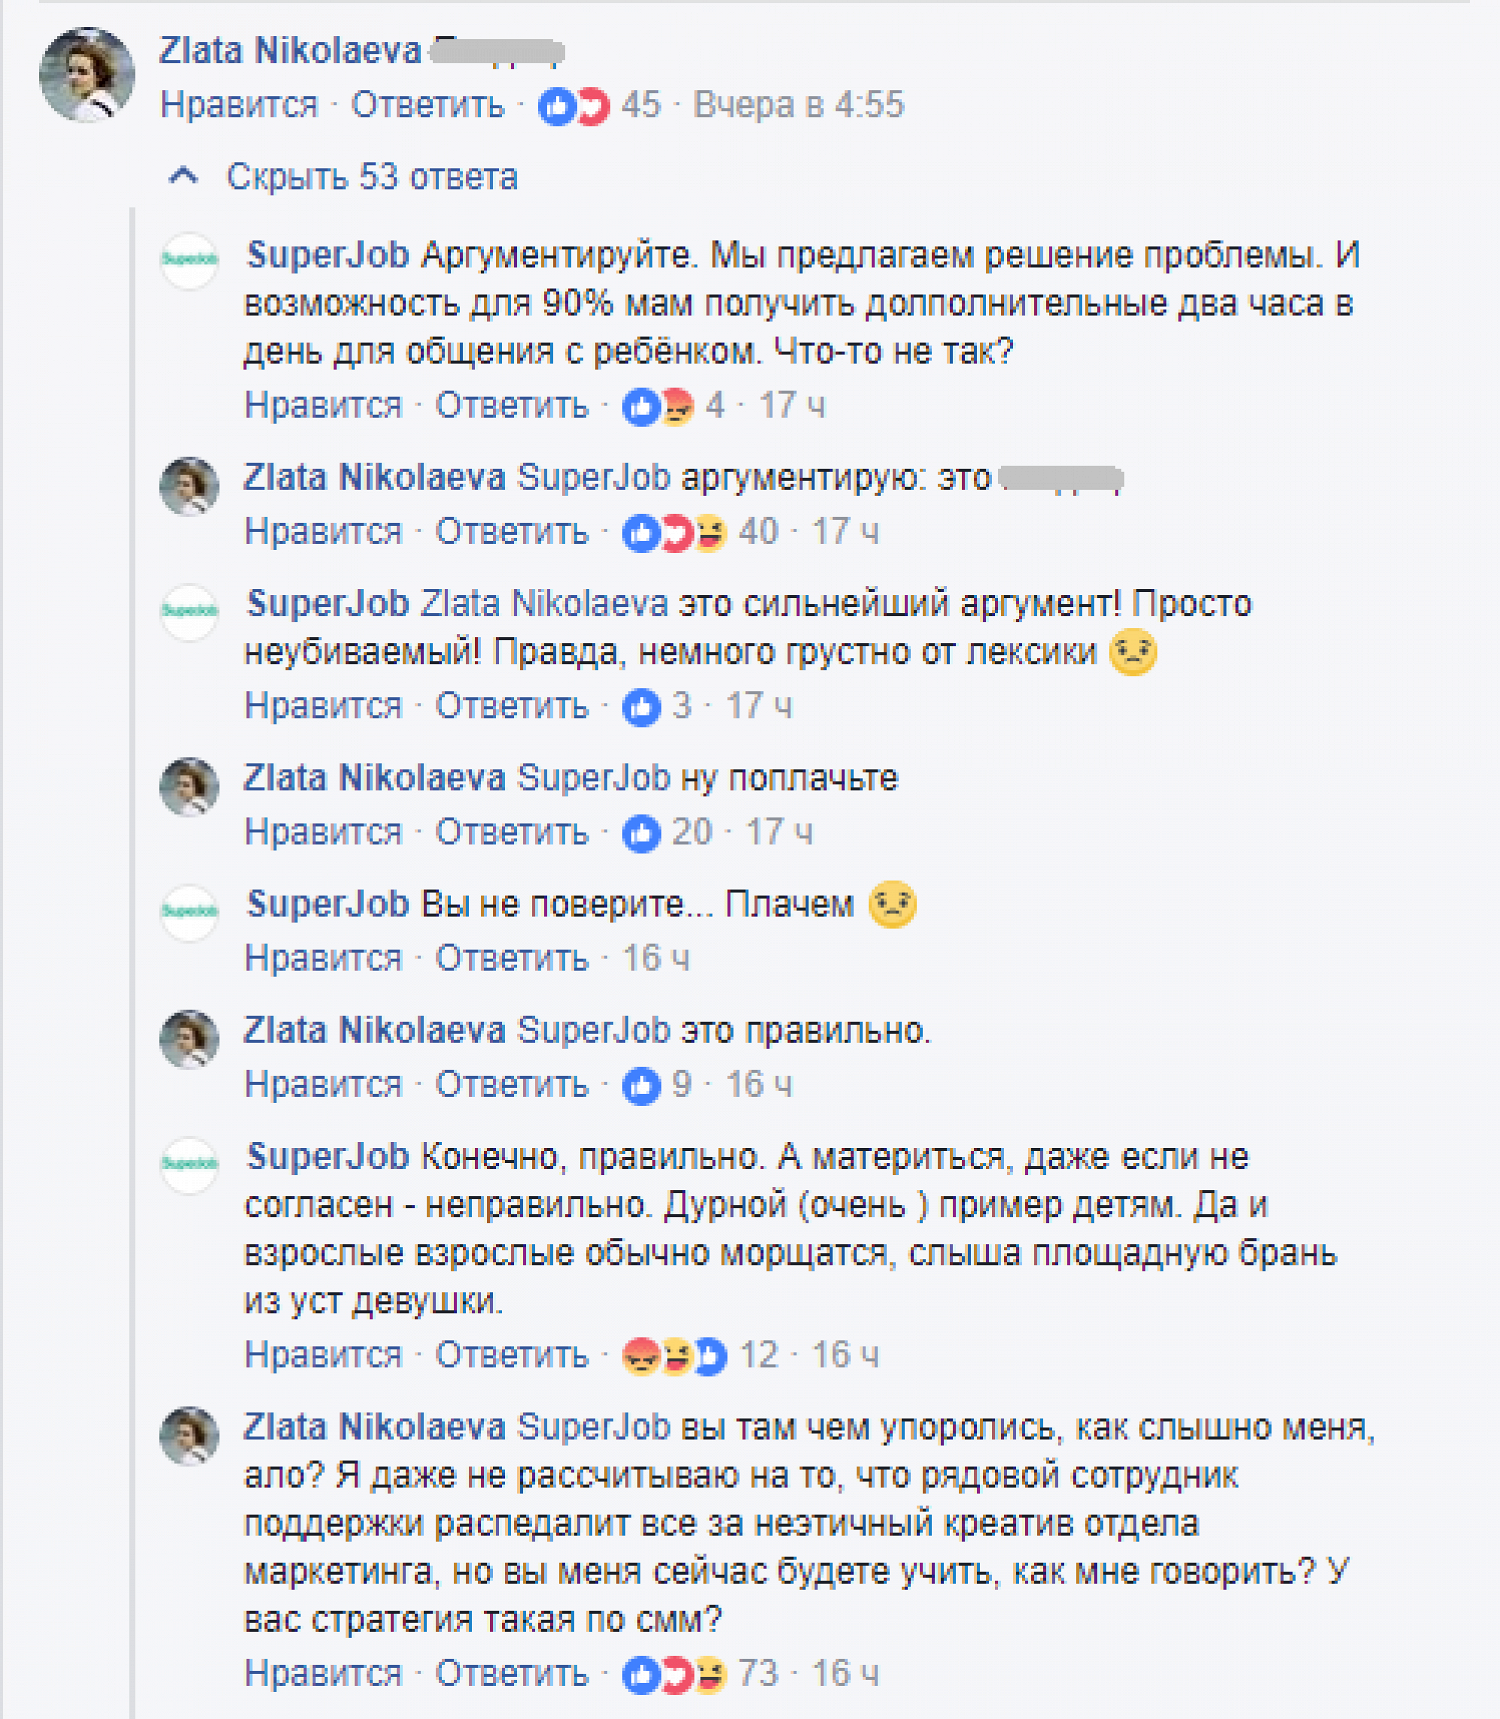Click the SuperJob logo on first reply

189,260
